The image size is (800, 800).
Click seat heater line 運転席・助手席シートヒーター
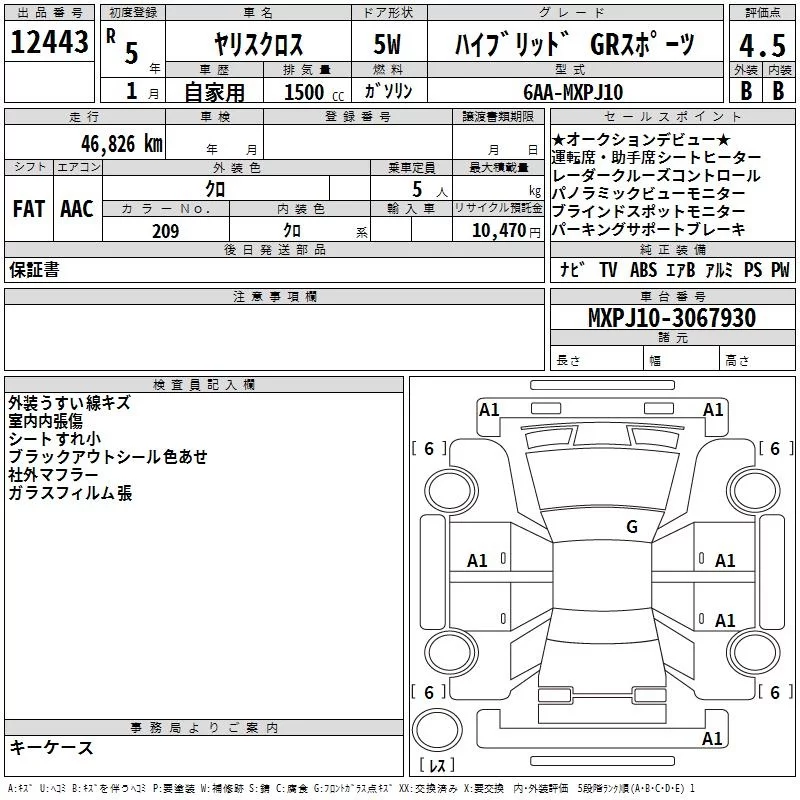pos(656,157)
